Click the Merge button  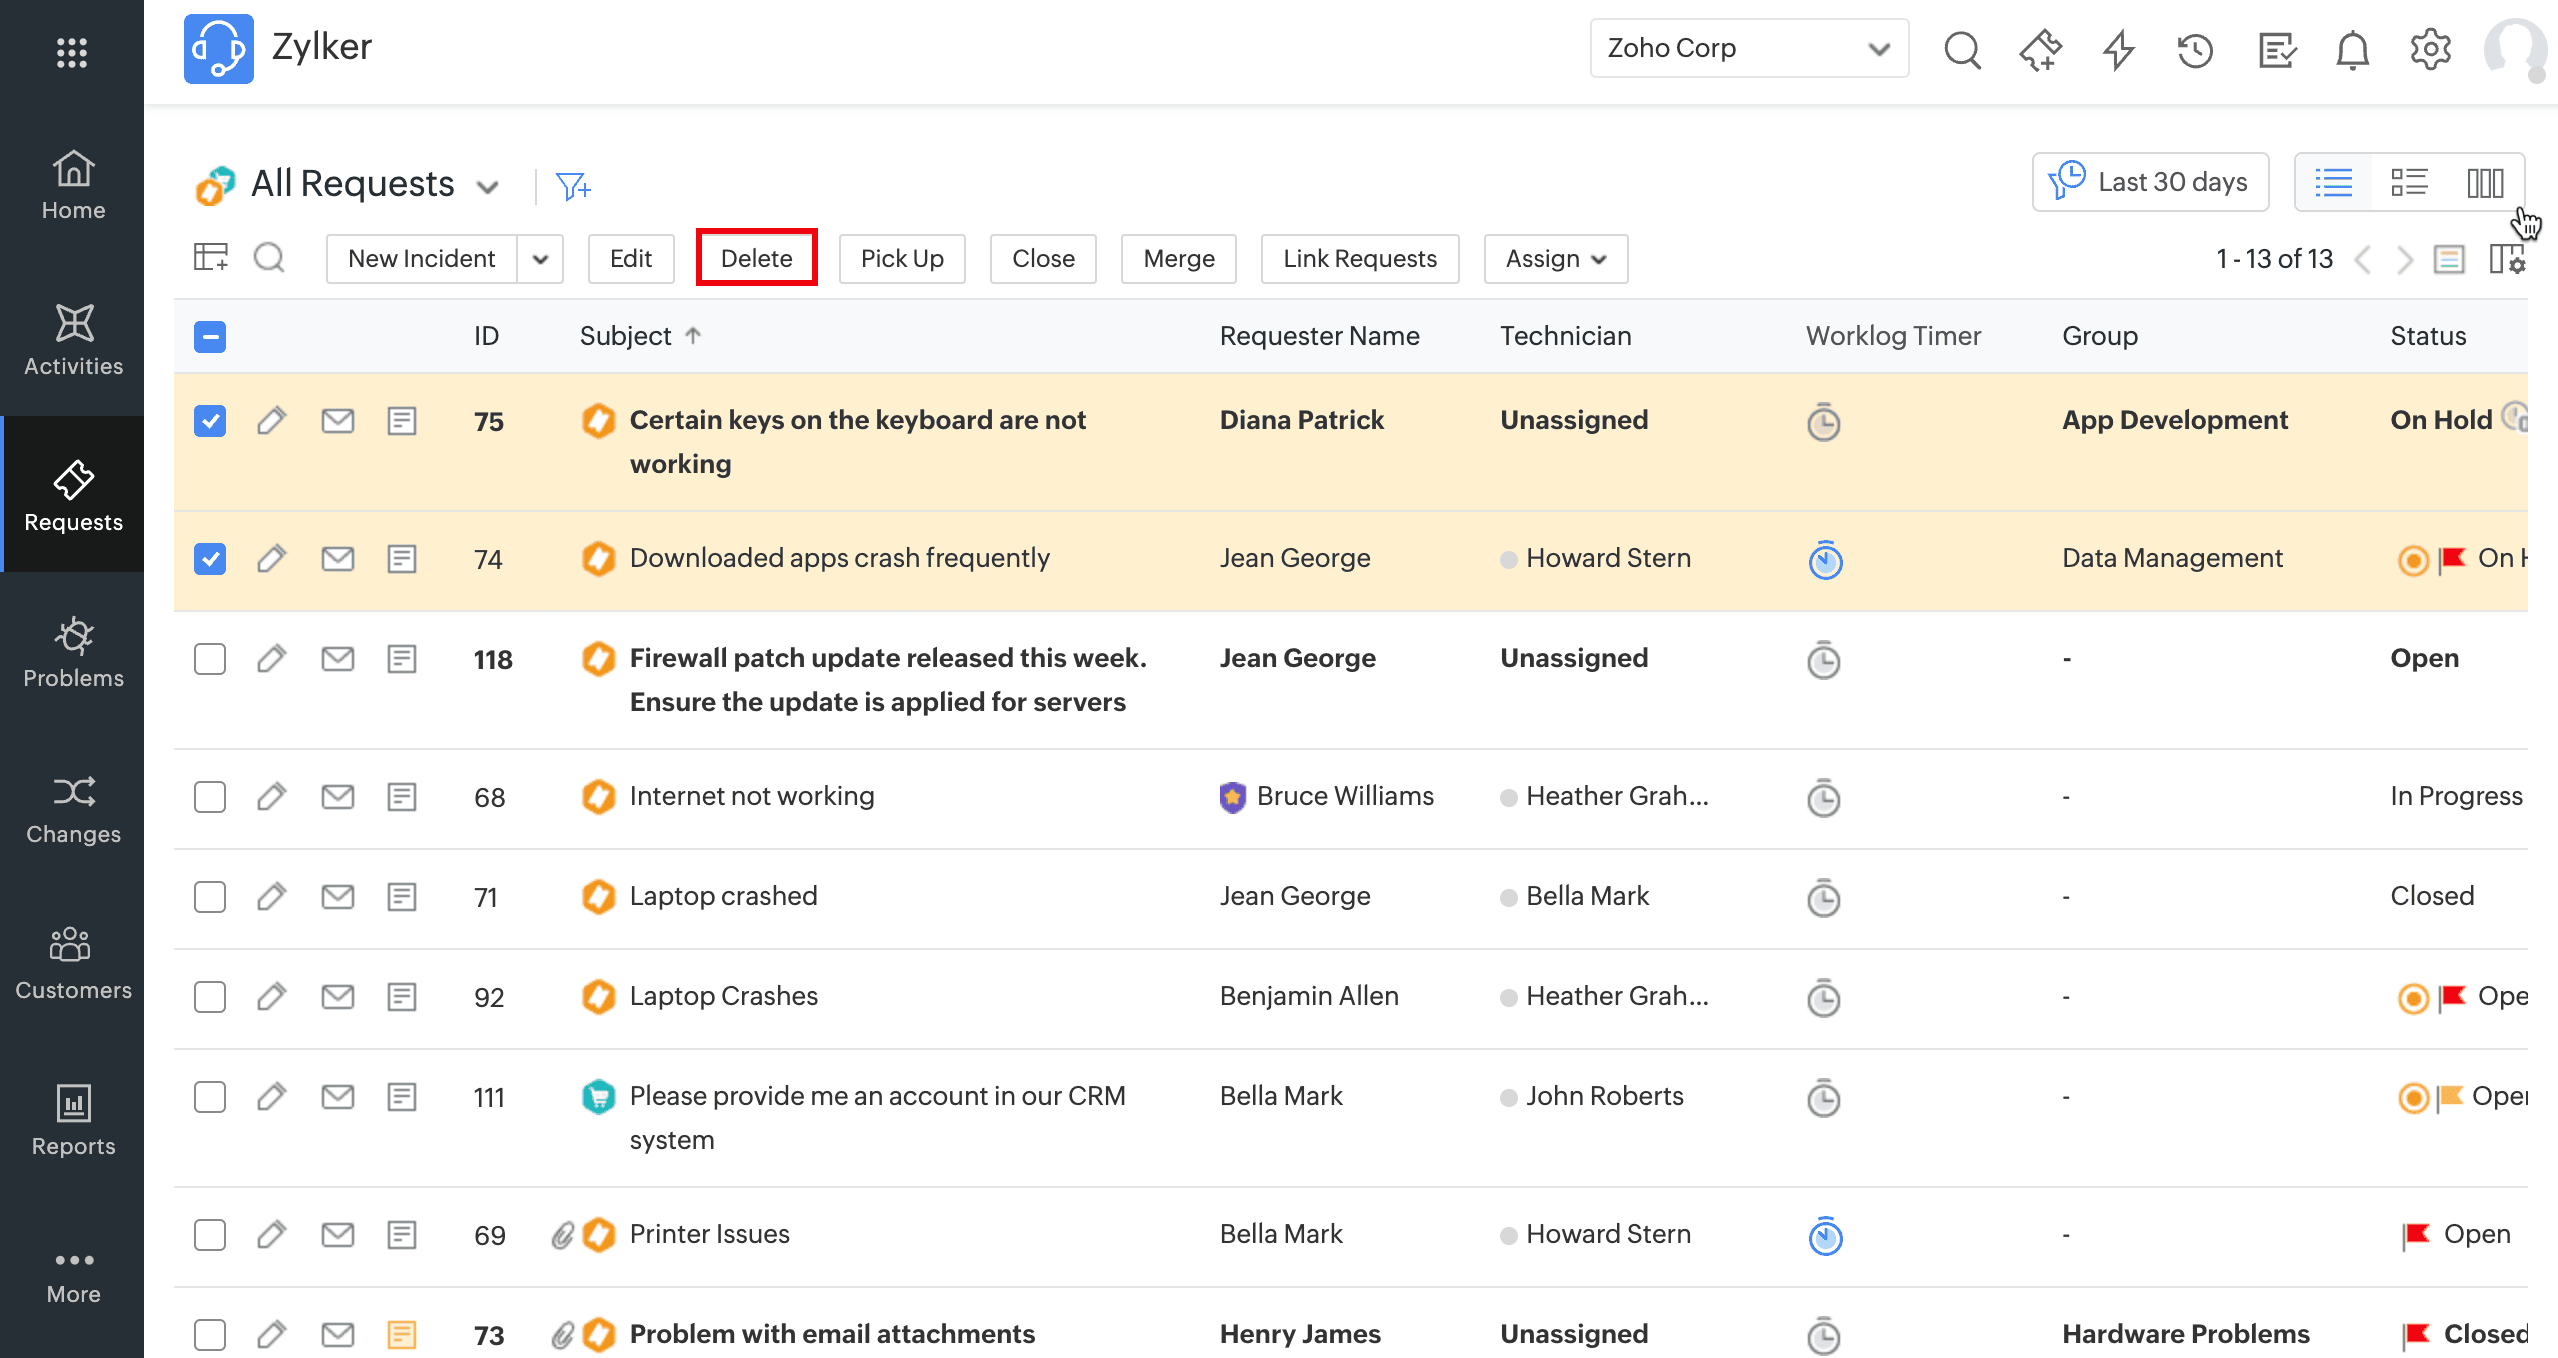click(1178, 259)
